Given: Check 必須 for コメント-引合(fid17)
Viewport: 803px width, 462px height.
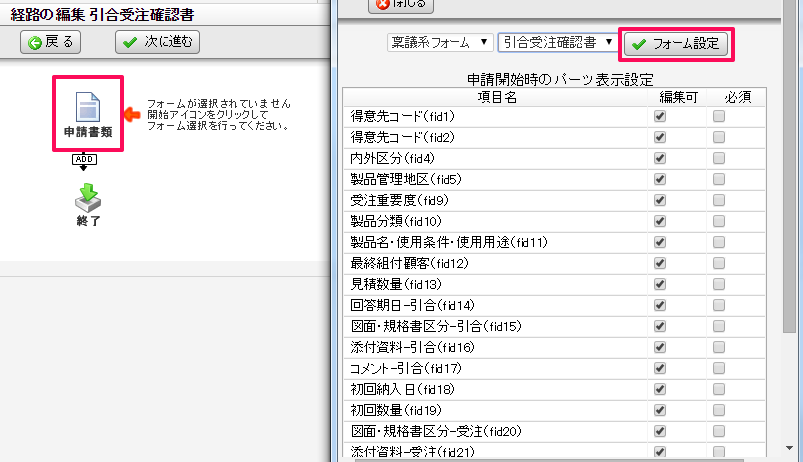Looking at the screenshot, I should coord(719,368).
